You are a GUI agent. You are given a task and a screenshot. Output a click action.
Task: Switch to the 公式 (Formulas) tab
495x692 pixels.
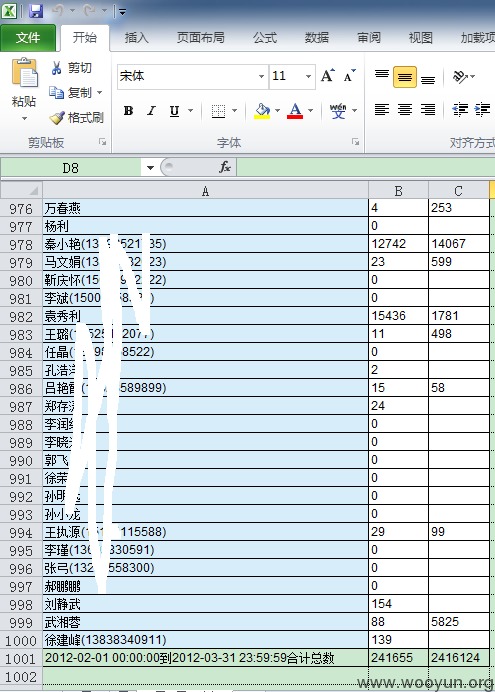point(265,38)
